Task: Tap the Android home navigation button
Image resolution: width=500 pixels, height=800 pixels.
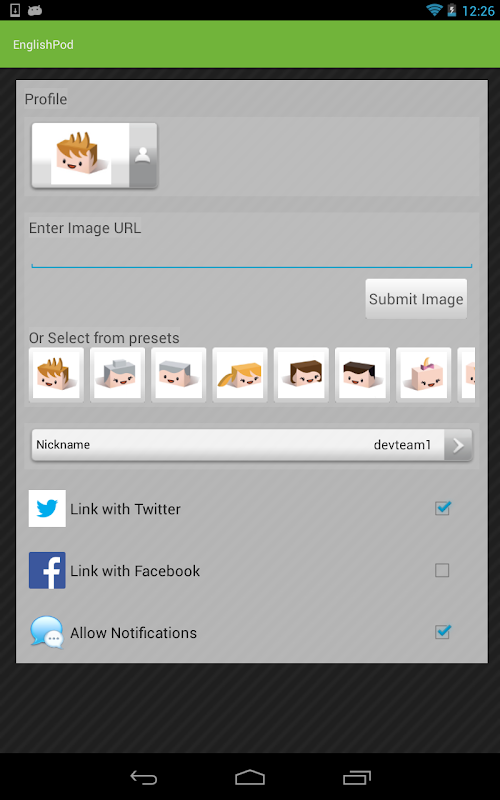Action: click(x=250, y=777)
